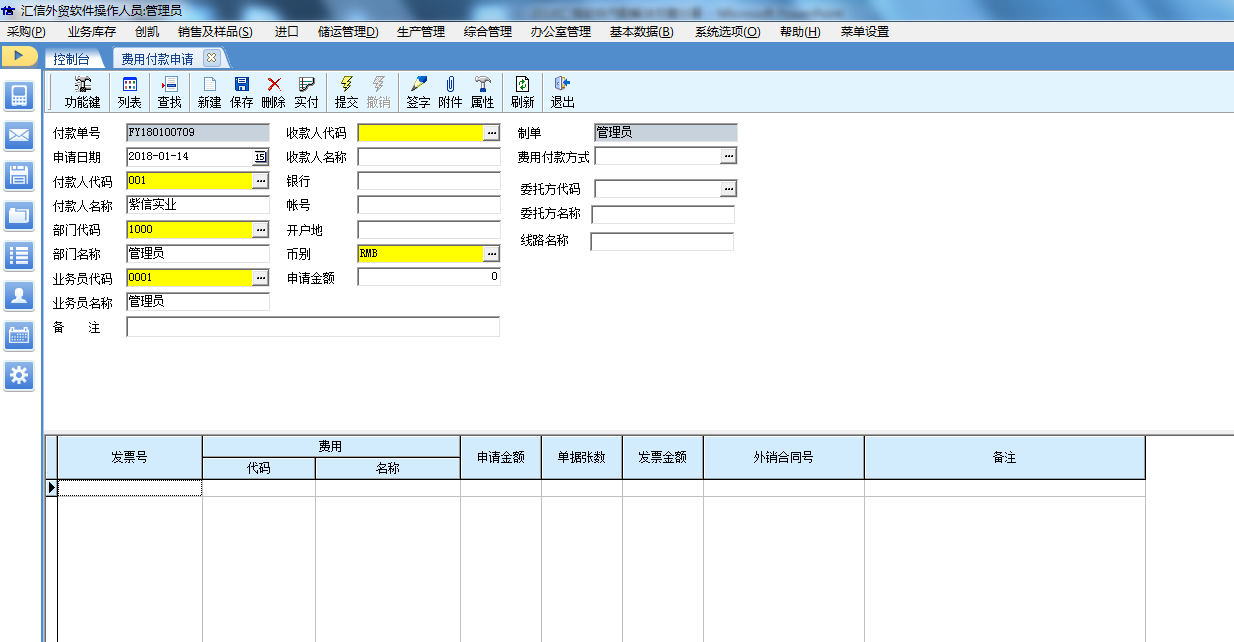1234x642 pixels.
Task: Open the 申请日期 date picker button
Action: tap(260, 157)
